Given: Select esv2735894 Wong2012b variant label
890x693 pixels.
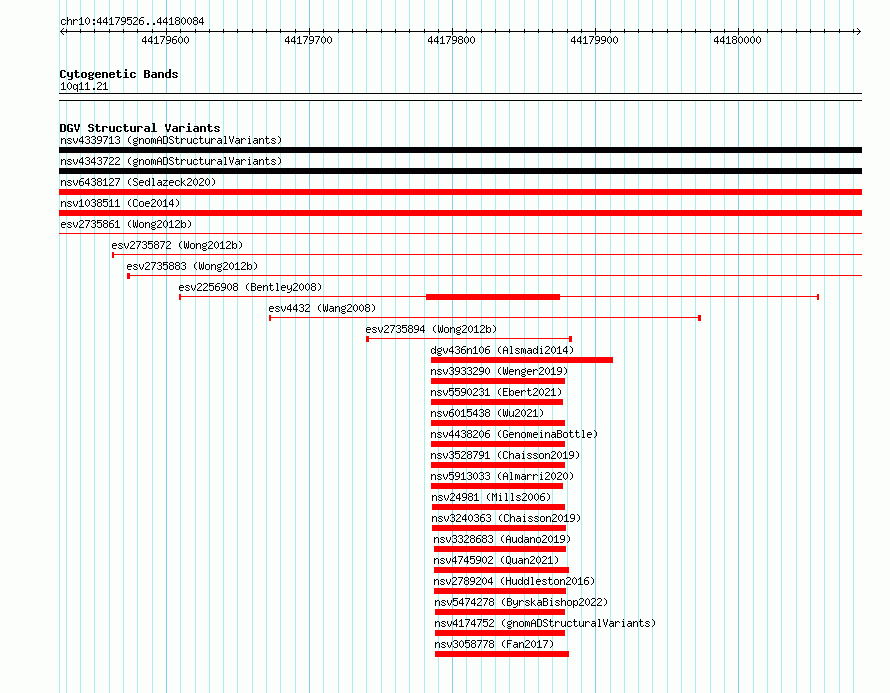Looking at the screenshot, I should coord(431,329).
